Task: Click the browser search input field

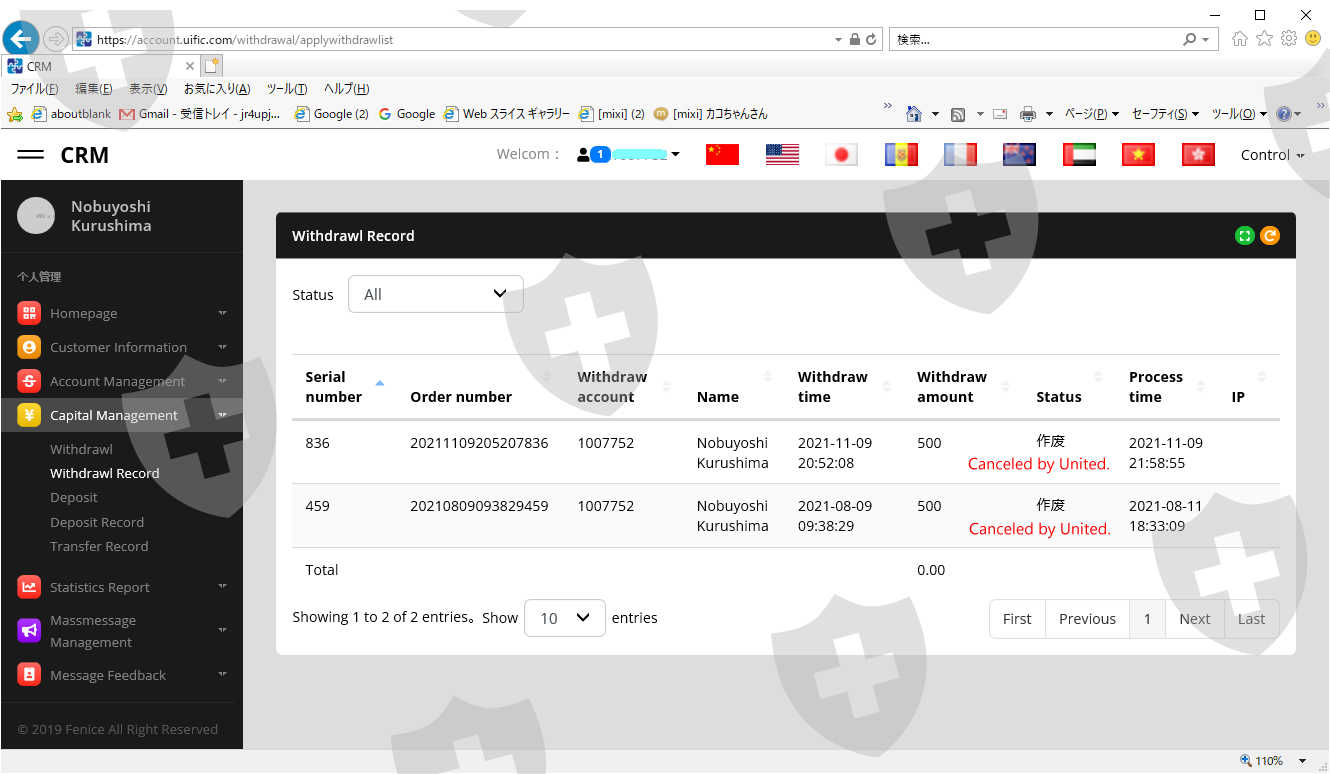Action: 1034,39
